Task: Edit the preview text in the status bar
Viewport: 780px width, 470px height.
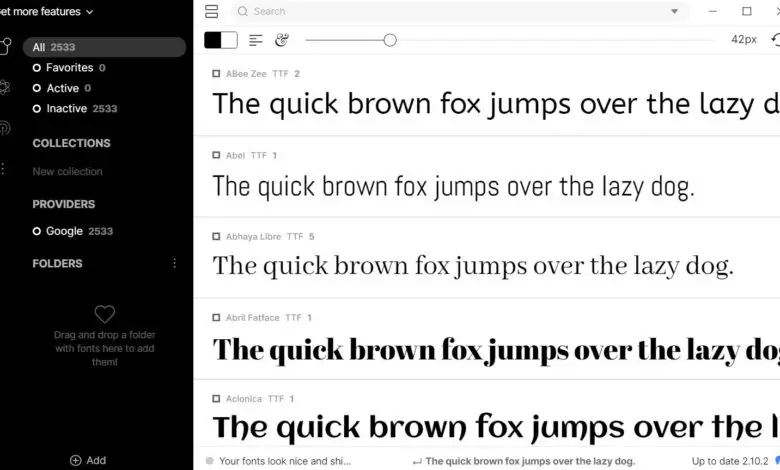Action: coord(530,462)
